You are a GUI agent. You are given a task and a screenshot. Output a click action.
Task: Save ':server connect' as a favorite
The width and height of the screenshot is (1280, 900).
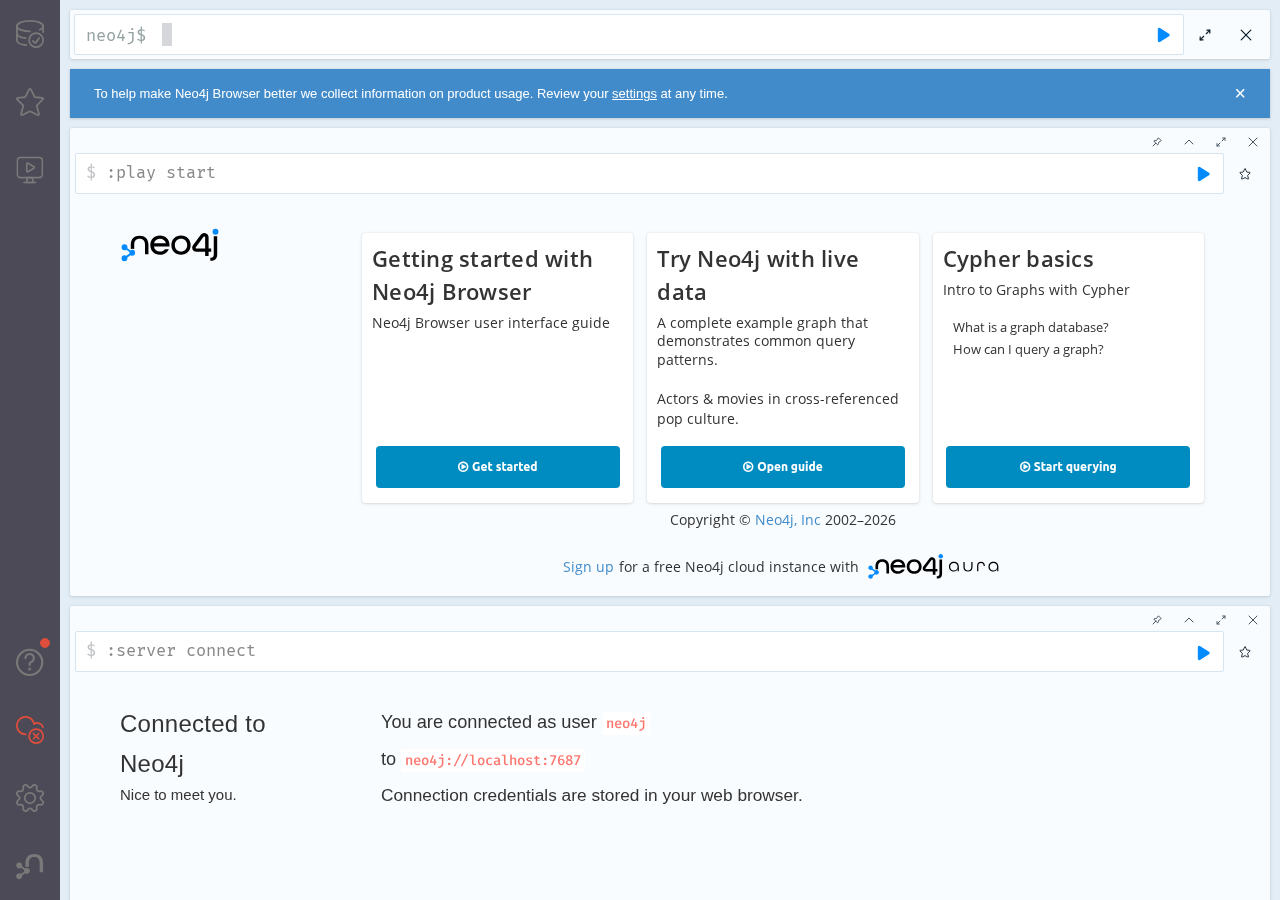click(1245, 652)
